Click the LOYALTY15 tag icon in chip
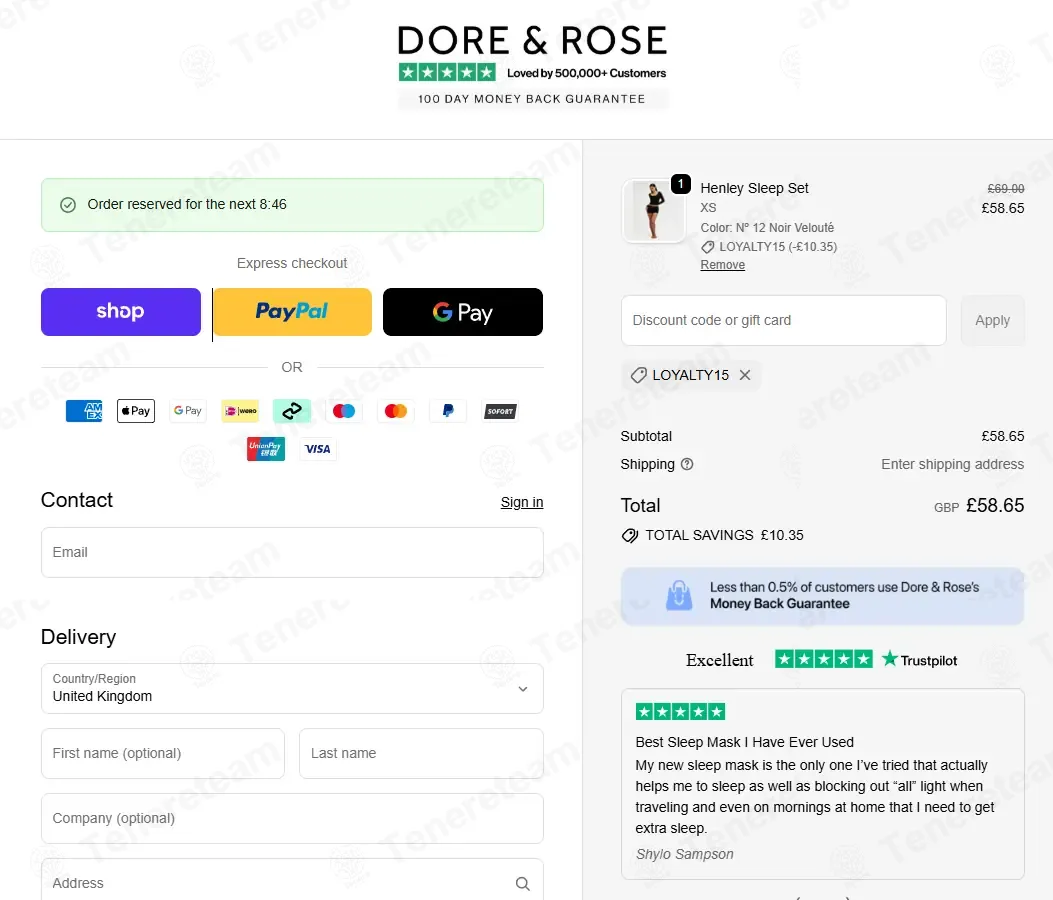The height and width of the screenshot is (900, 1053). click(639, 375)
